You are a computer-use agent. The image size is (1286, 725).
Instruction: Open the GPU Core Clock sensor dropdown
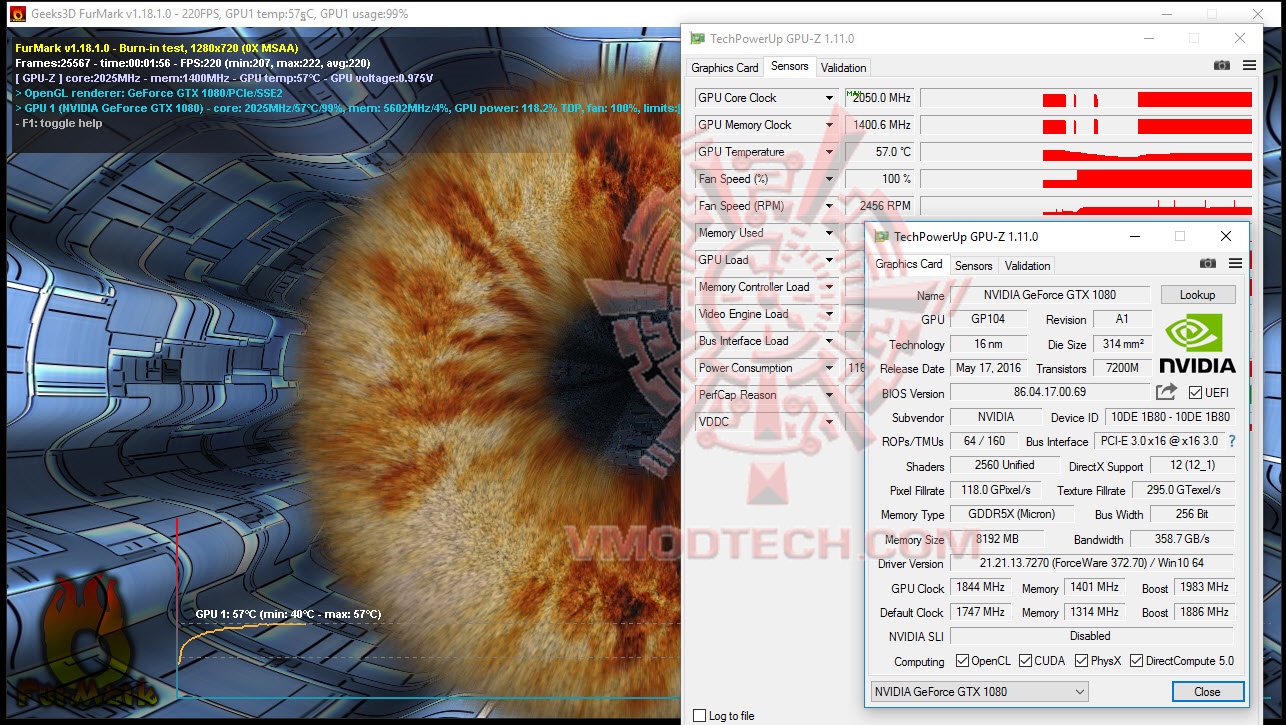[x=829, y=98]
